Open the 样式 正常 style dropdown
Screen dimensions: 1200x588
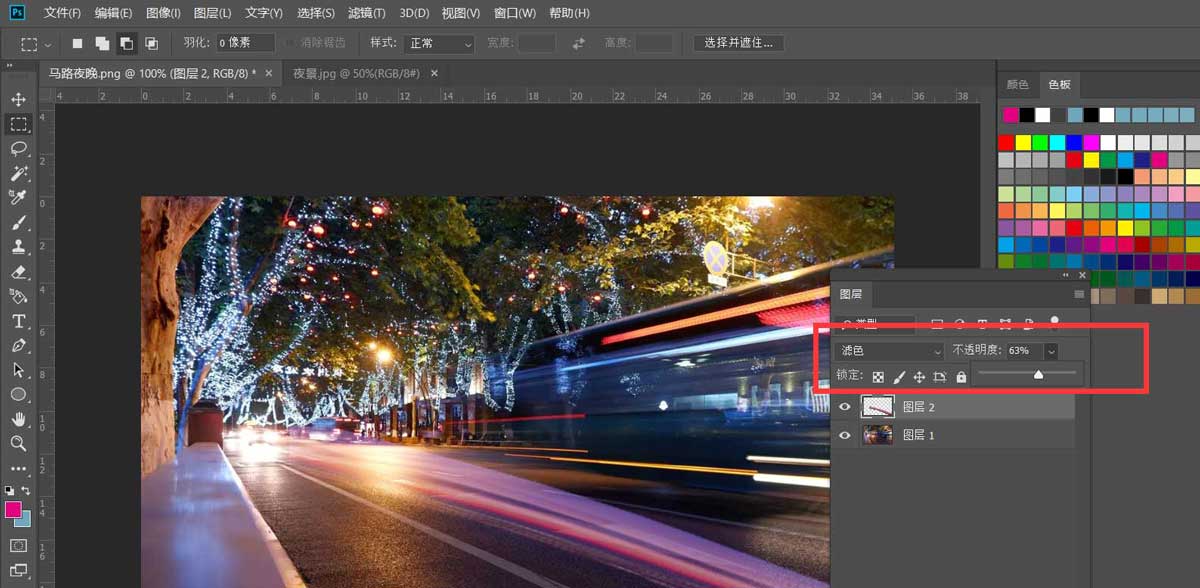438,44
